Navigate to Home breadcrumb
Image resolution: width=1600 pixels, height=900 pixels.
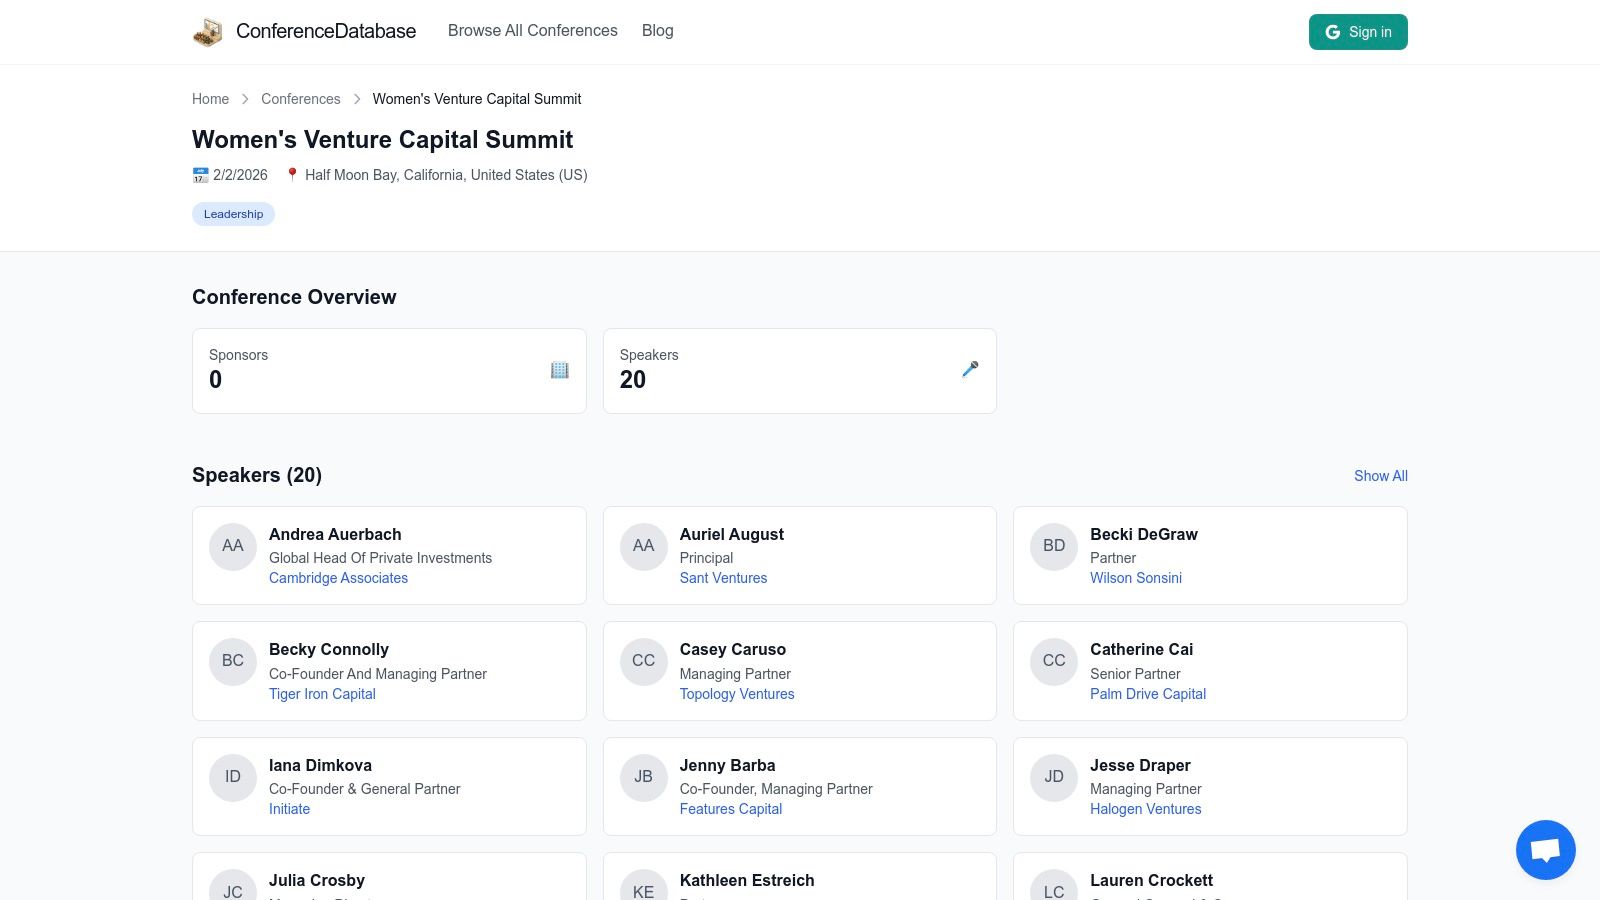pos(210,99)
